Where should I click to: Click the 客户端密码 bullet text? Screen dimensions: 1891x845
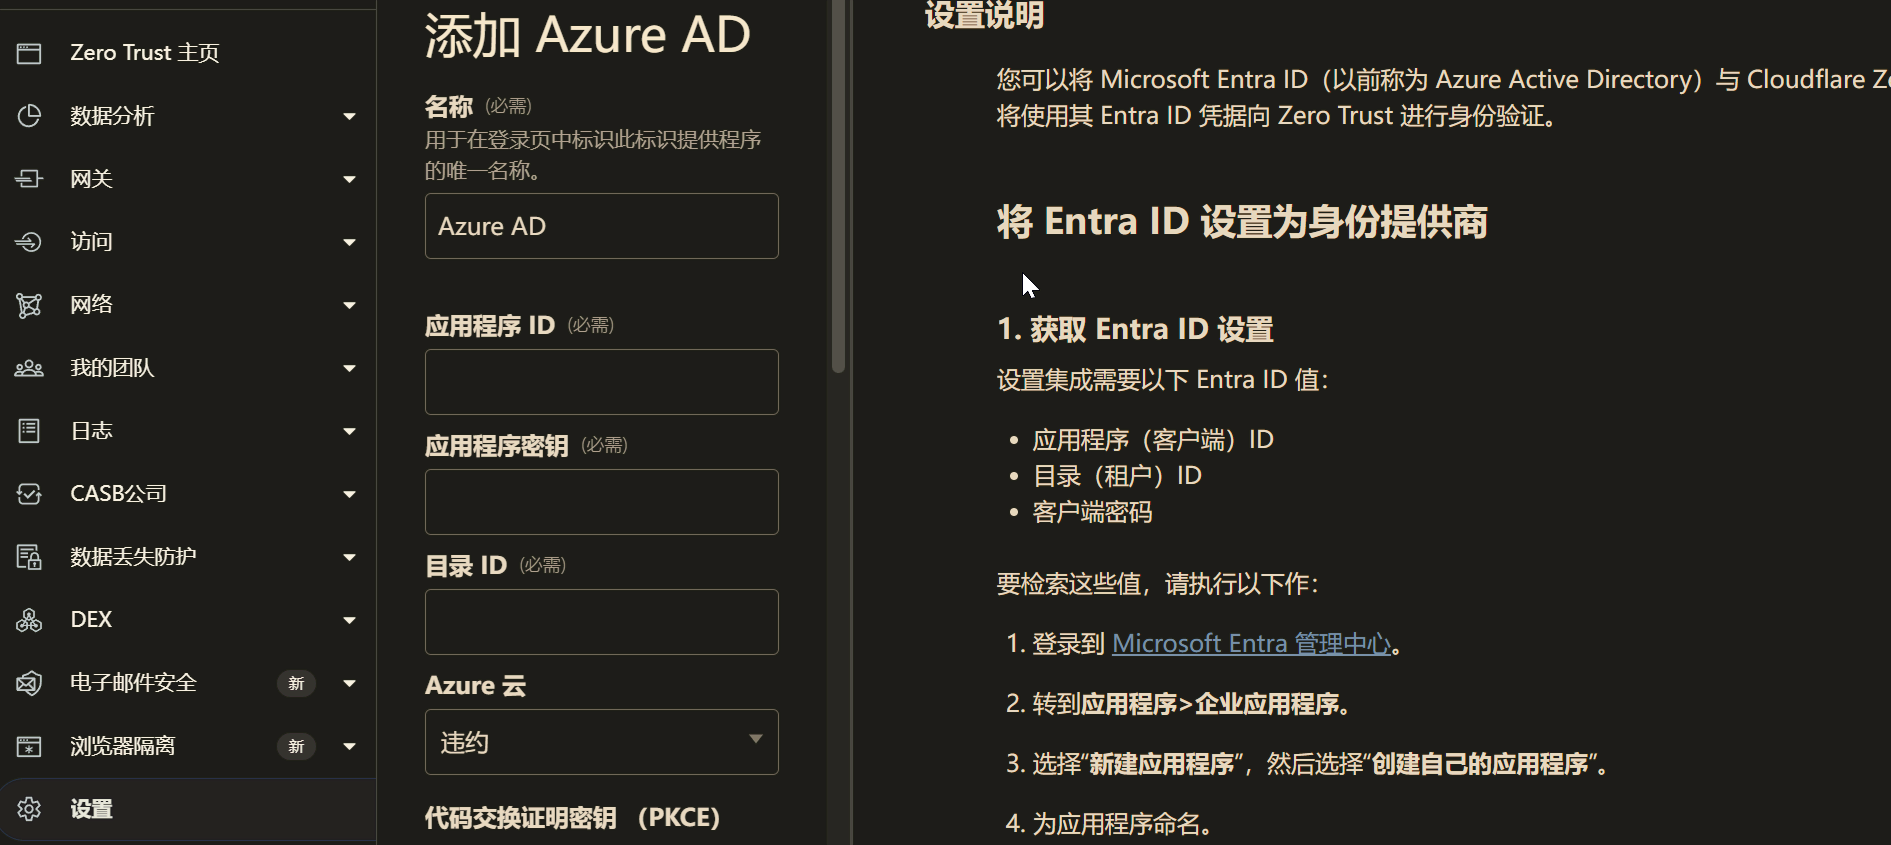point(1092,513)
